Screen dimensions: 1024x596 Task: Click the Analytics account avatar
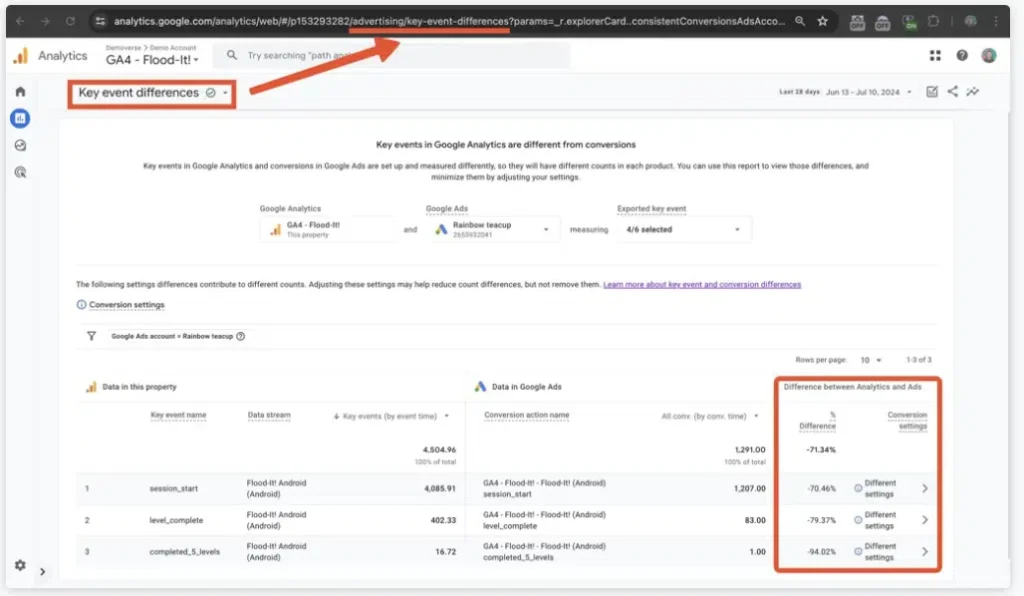(989, 55)
